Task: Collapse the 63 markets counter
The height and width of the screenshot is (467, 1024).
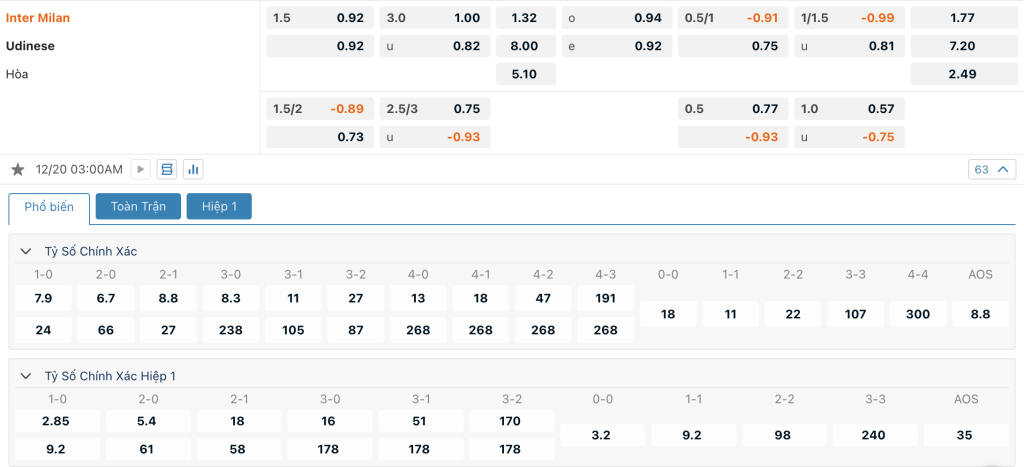Action: point(992,170)
